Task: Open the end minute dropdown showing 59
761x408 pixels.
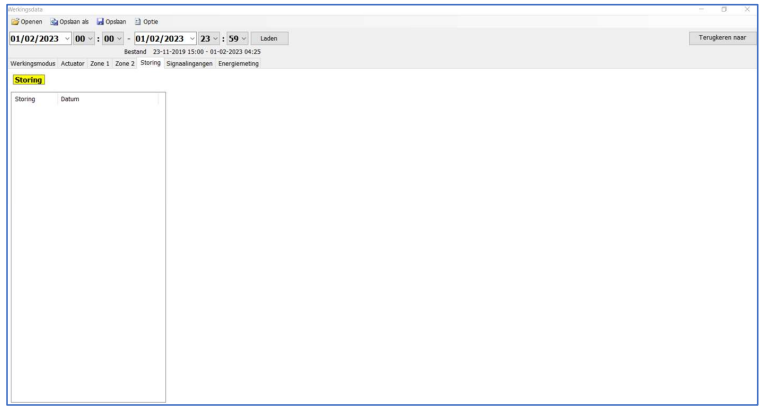Action: coord(243,39)
